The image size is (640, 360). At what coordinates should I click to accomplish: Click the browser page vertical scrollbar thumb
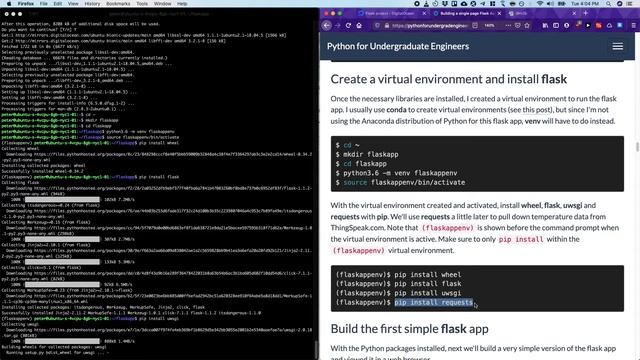point(637,146)
